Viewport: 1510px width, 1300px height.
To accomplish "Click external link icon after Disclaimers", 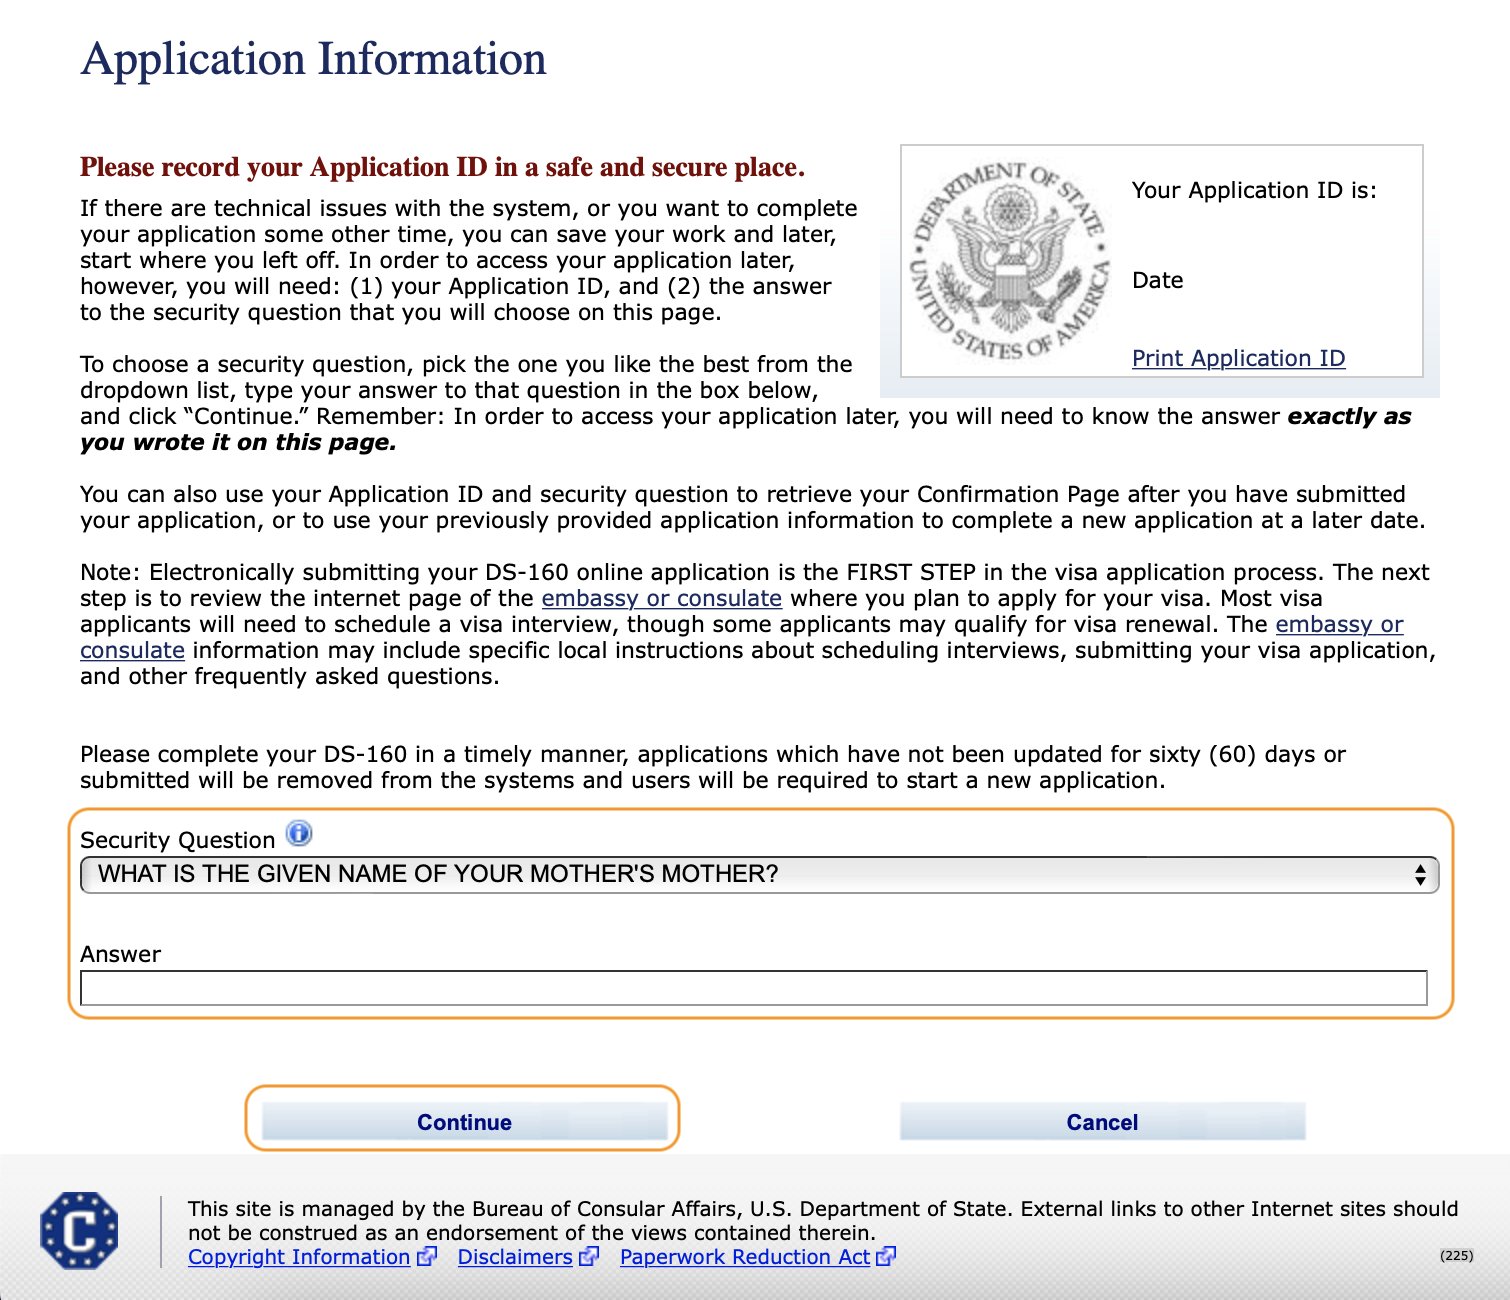I will coord(589,1256).
